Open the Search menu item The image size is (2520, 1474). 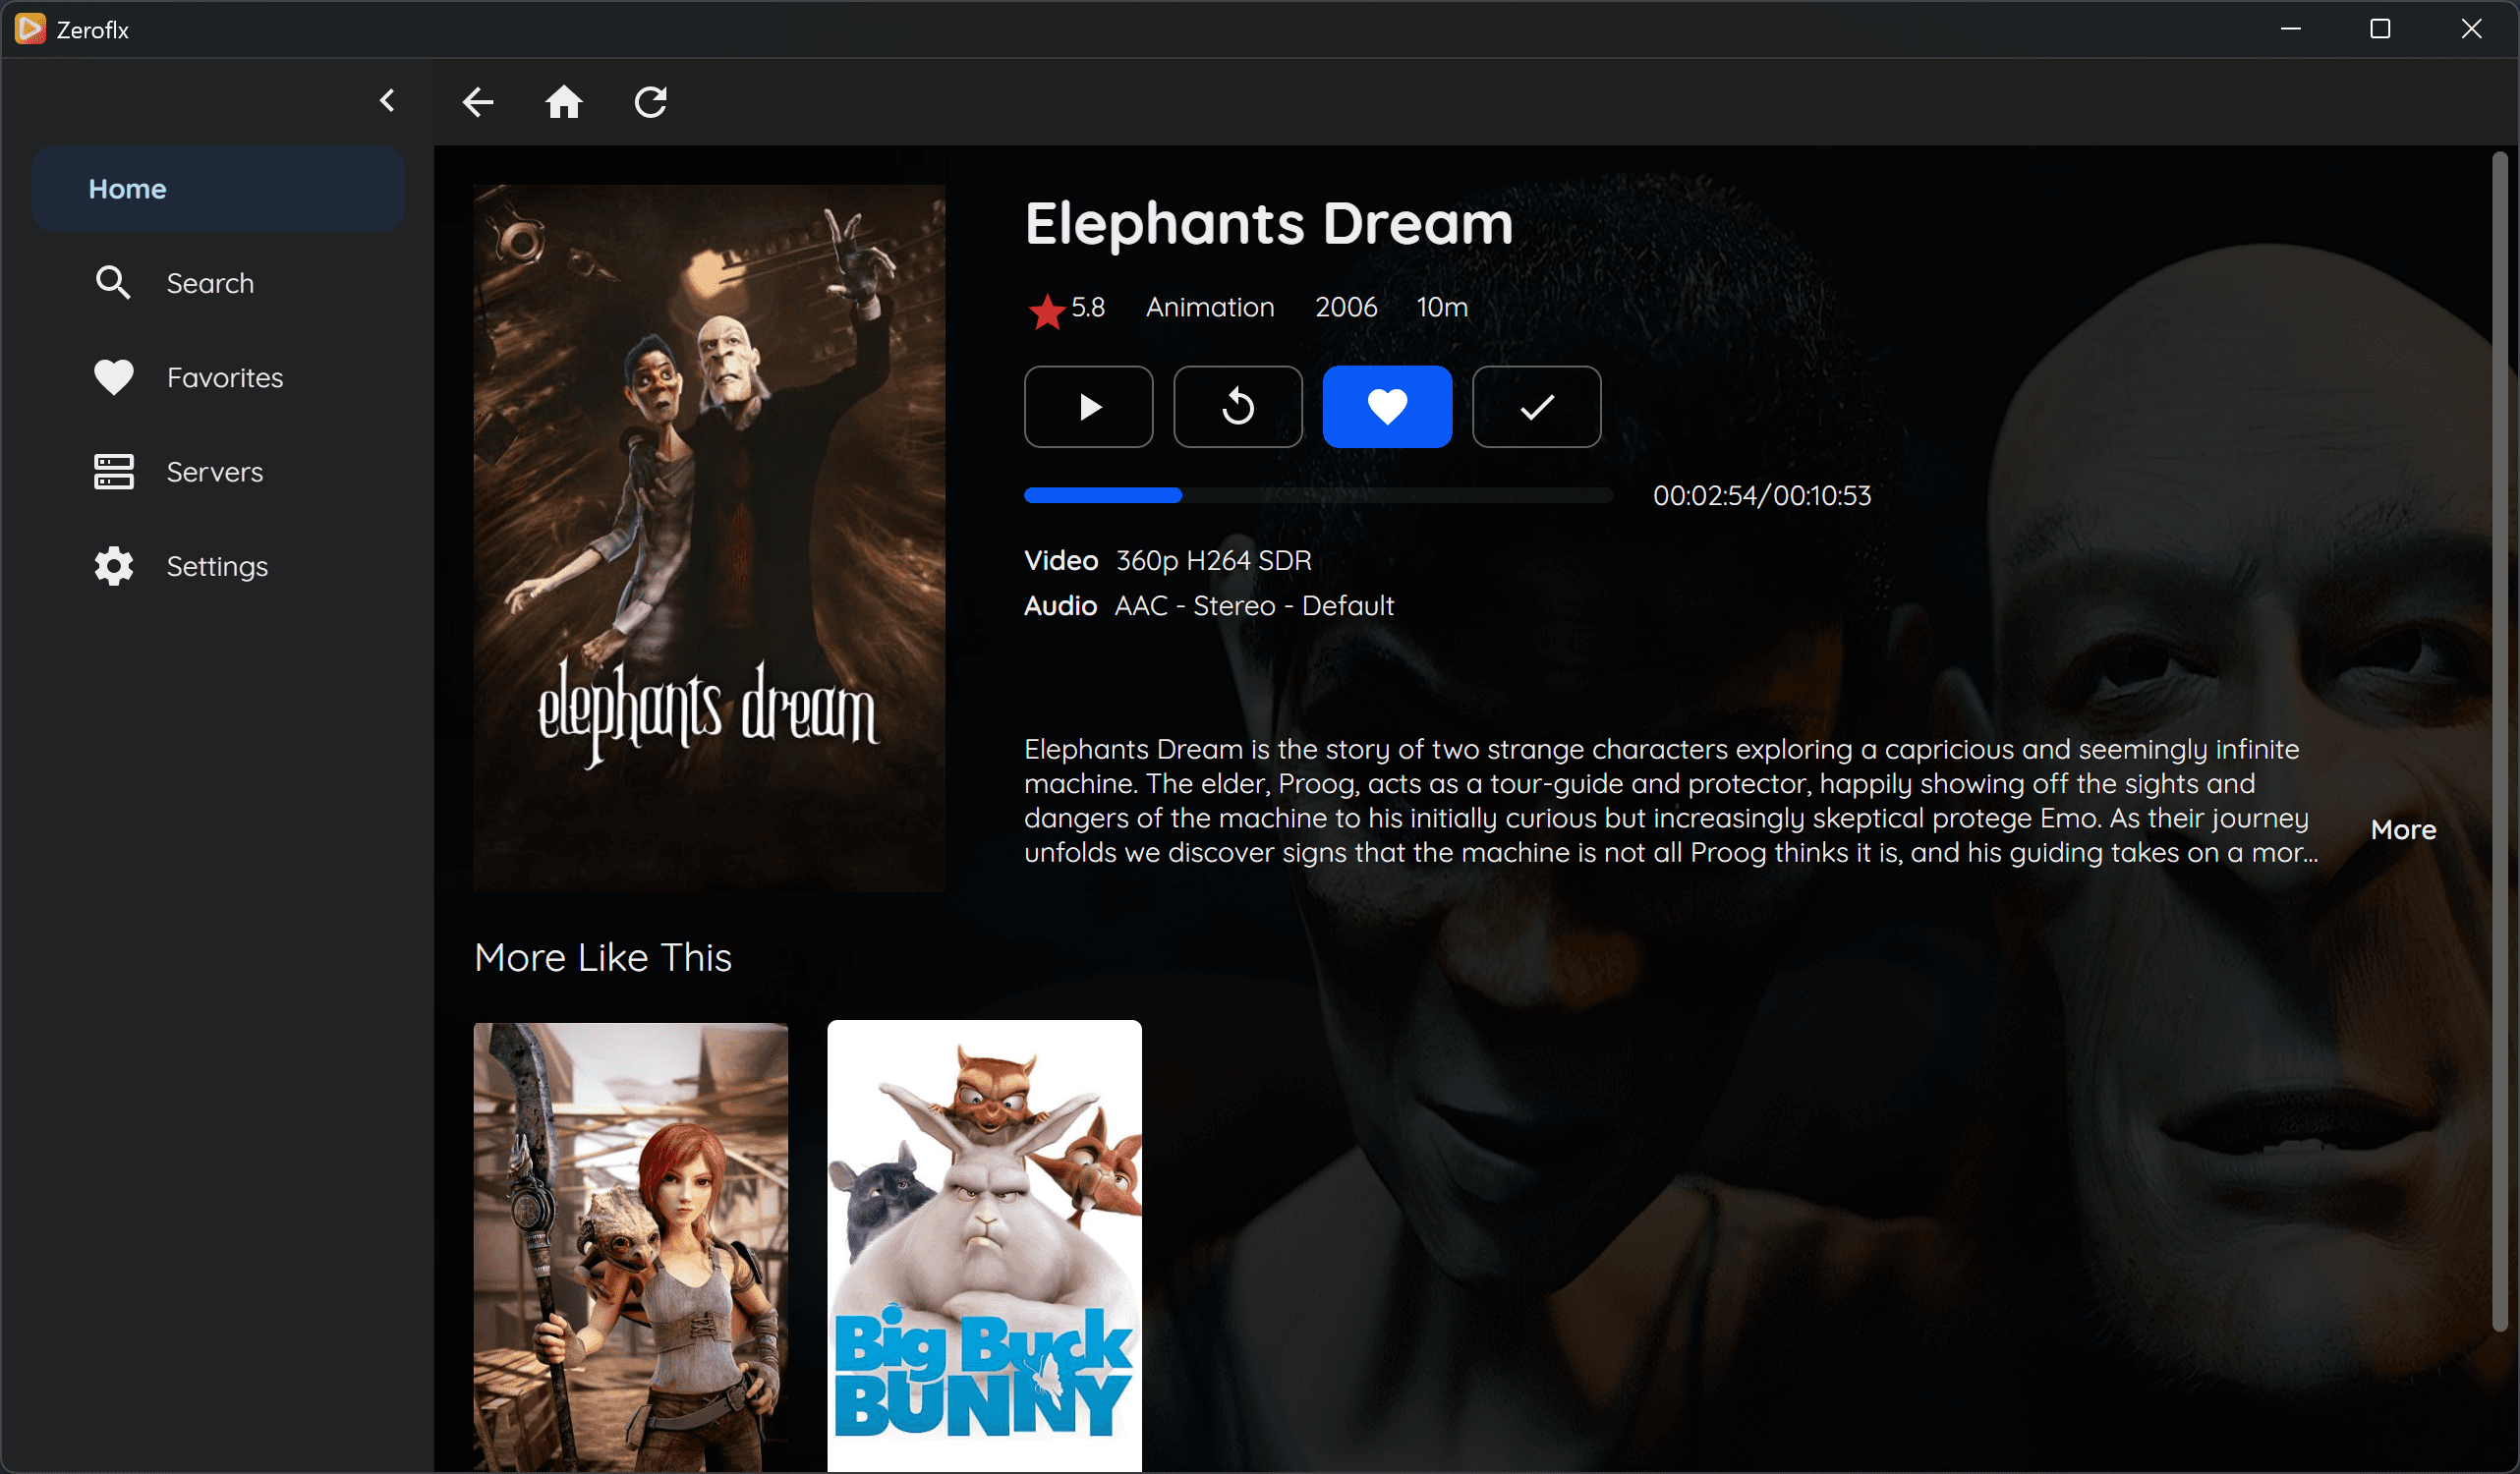click(210, 283)
